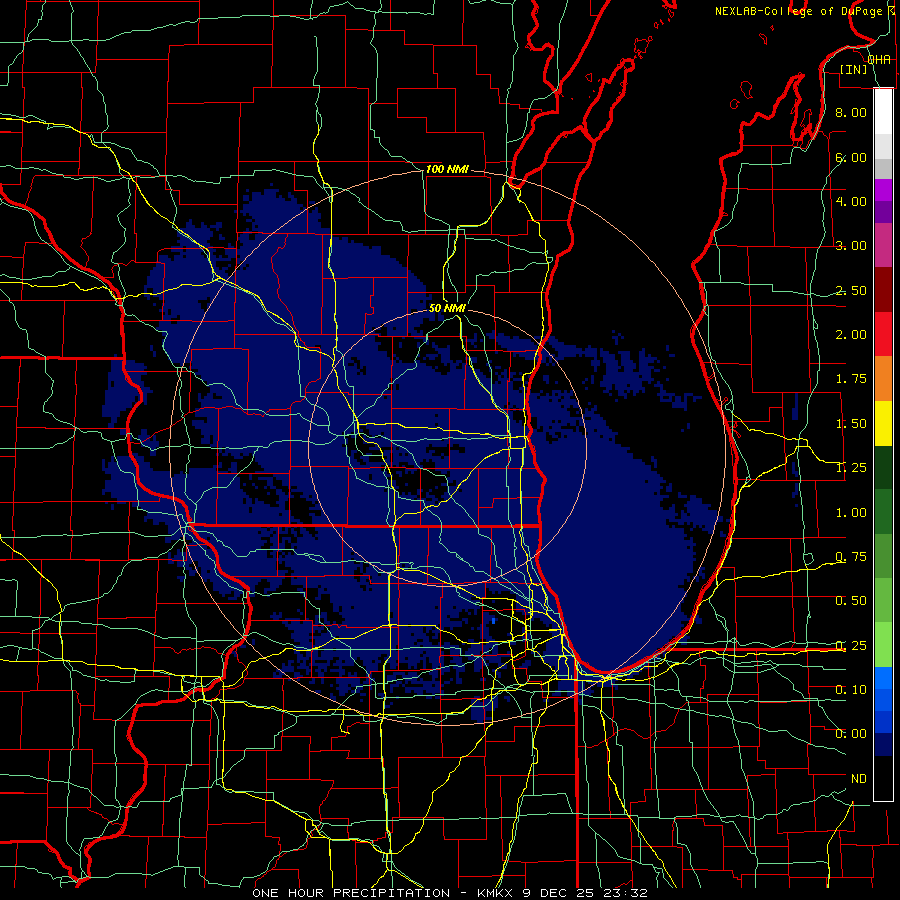Select the 2.50 legend value

851,290
